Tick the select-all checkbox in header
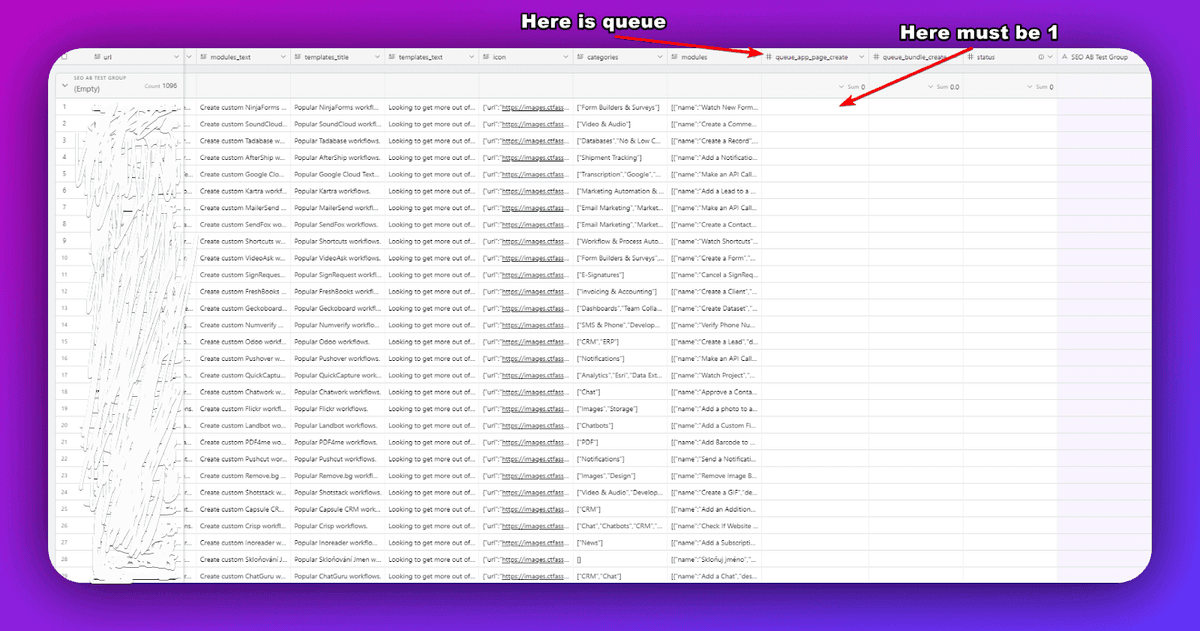The image size is (1200, 631). 65,58
